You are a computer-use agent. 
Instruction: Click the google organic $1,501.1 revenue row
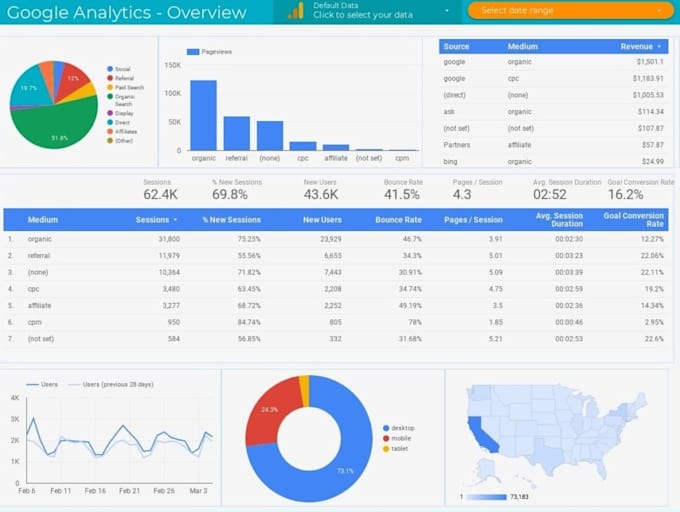(x=554, y=62)
